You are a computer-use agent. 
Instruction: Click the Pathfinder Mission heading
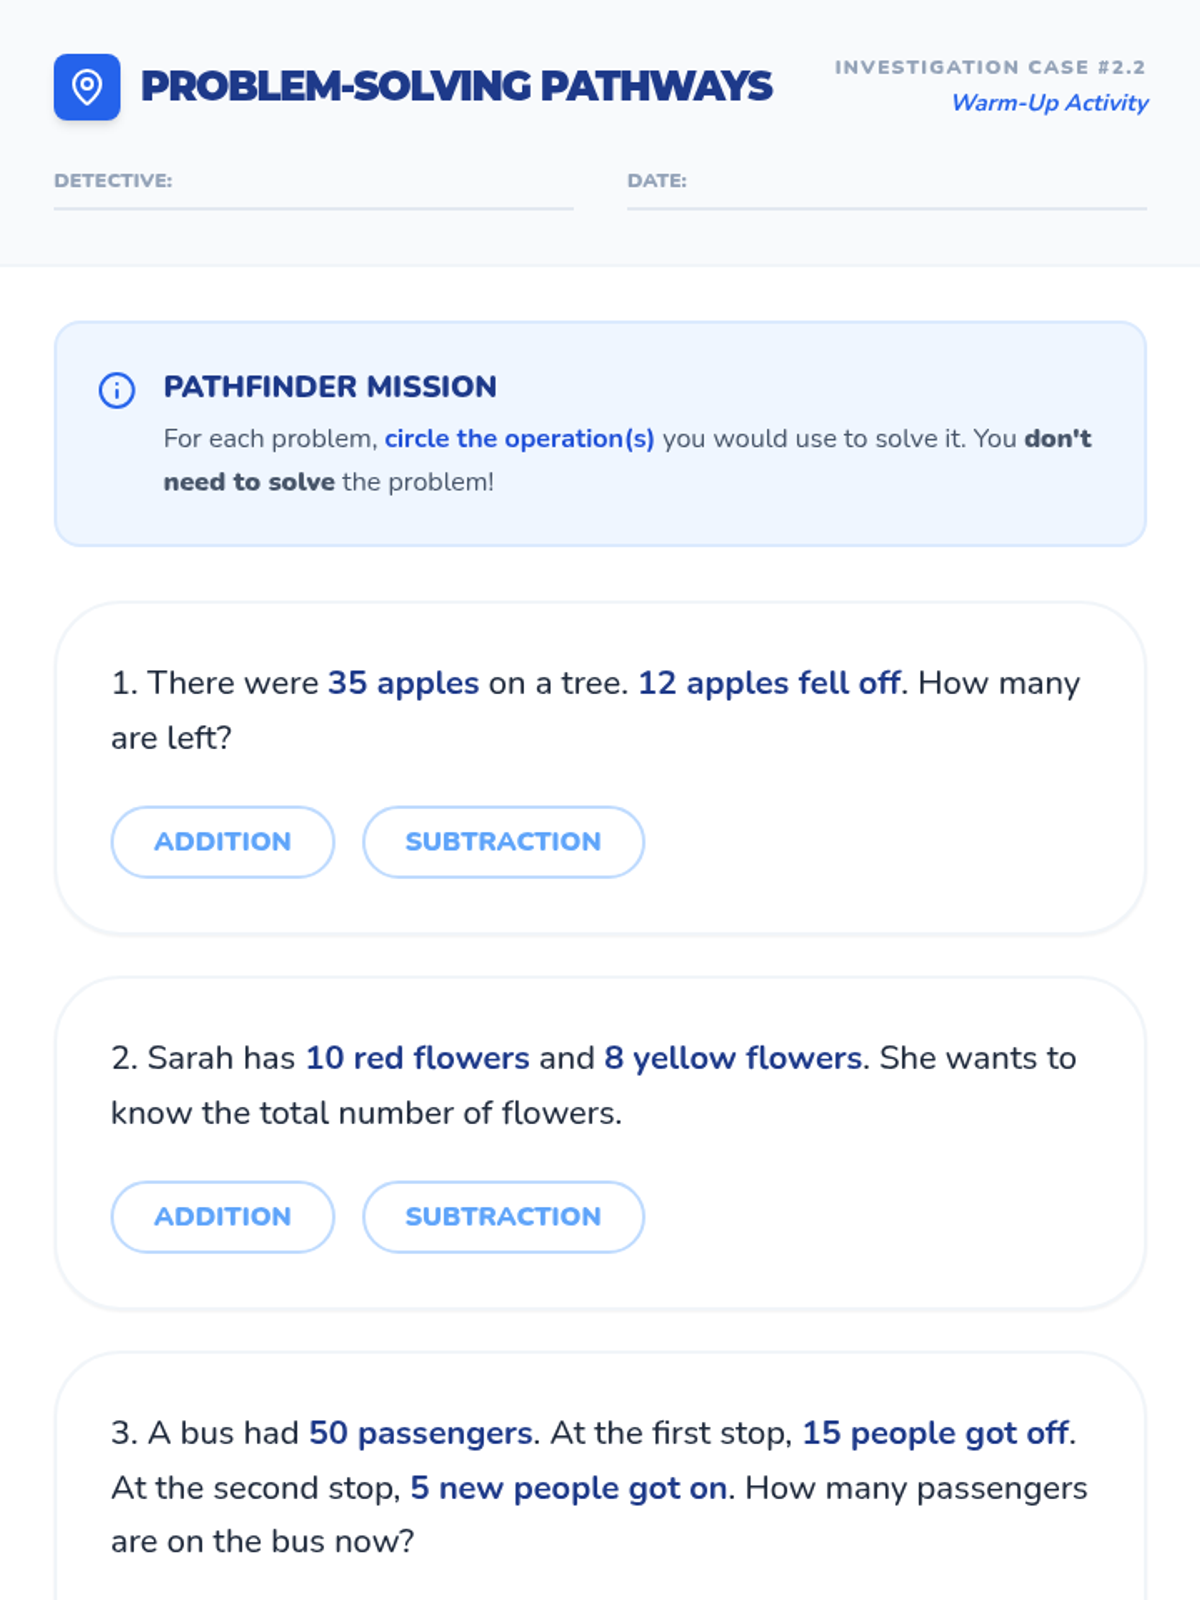click(330, 387)
